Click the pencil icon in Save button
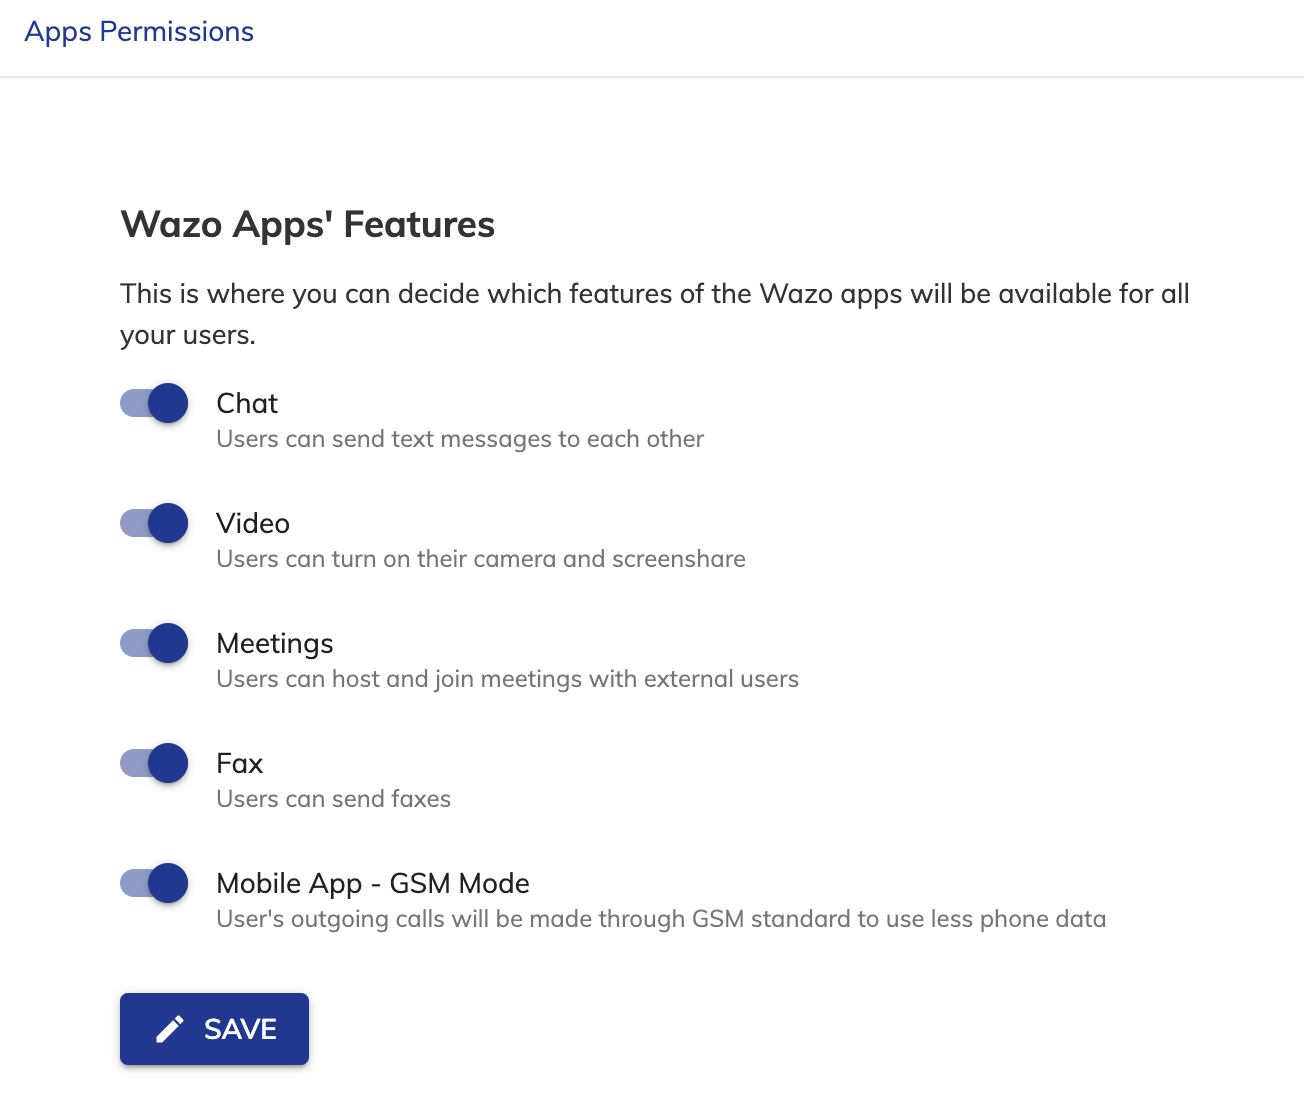This screenshot has height=1110, width=1304. pos(170,1029)
